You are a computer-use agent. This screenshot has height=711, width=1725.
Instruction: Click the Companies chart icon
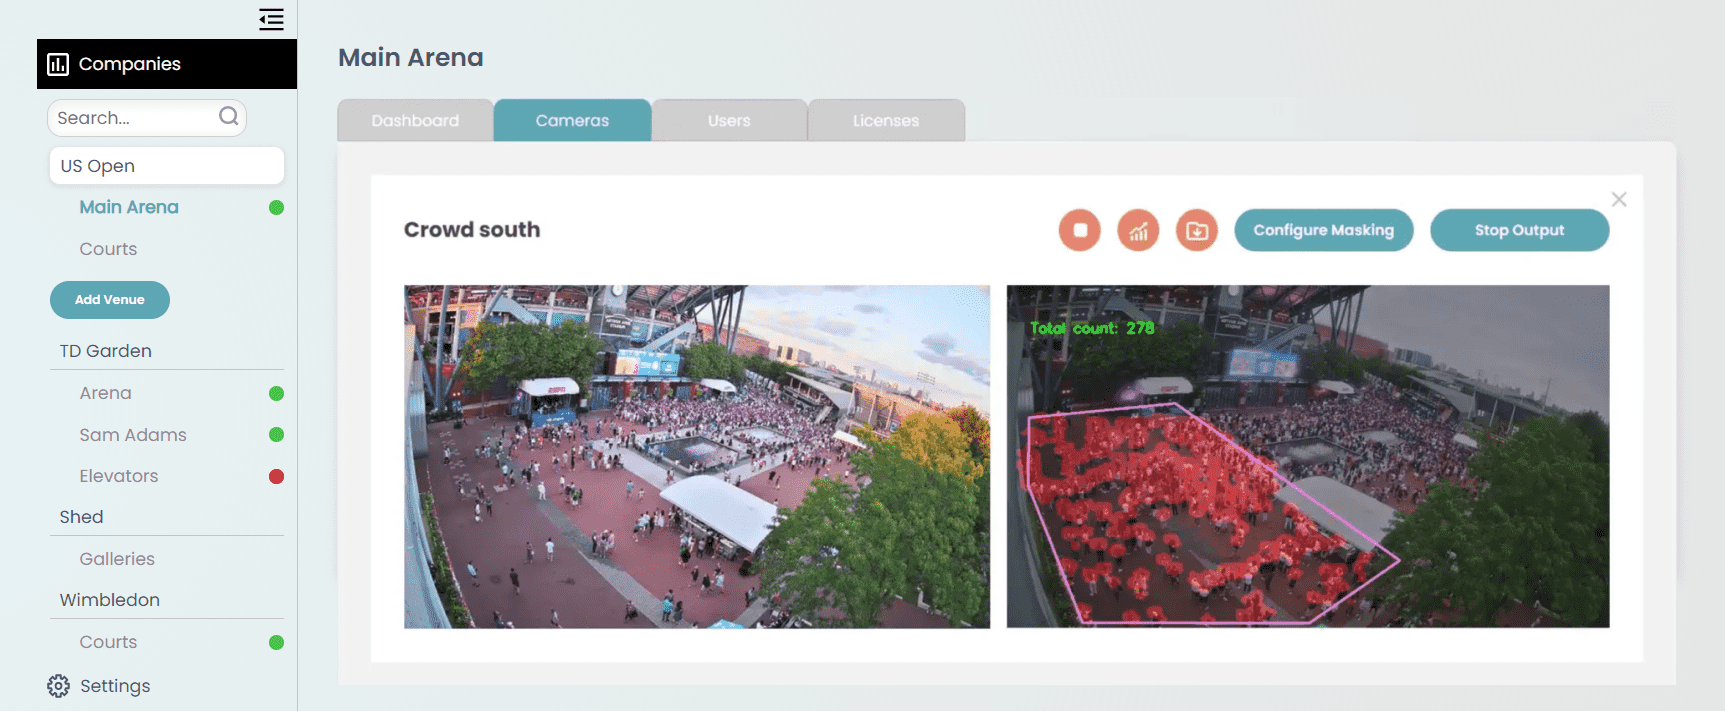coord(58,64)
